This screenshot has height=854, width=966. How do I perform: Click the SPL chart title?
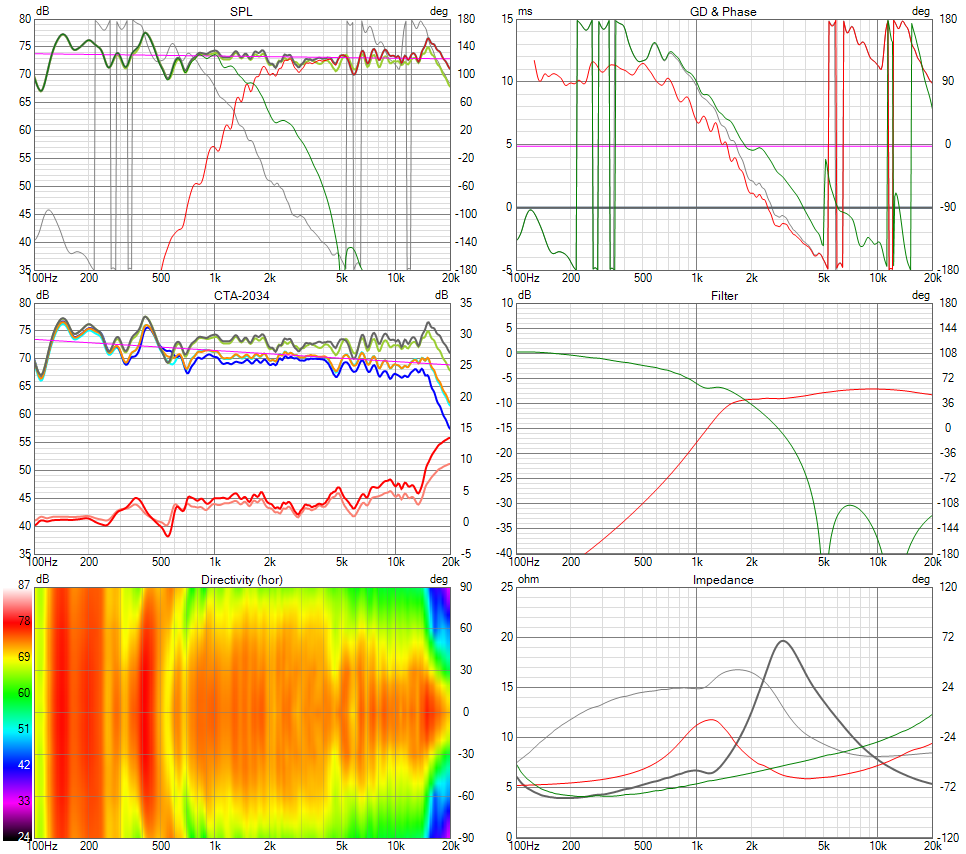[x=242, y=11]
